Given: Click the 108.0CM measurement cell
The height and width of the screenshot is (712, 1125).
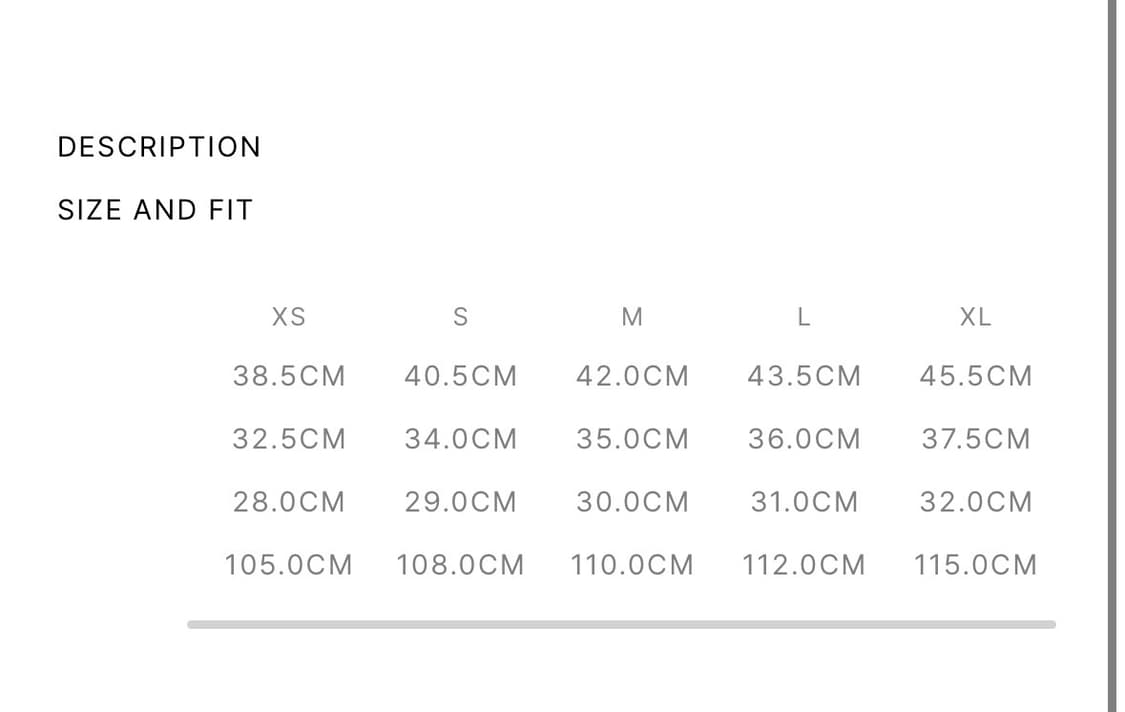Looking at the screenshot, I should coord(460,565).
